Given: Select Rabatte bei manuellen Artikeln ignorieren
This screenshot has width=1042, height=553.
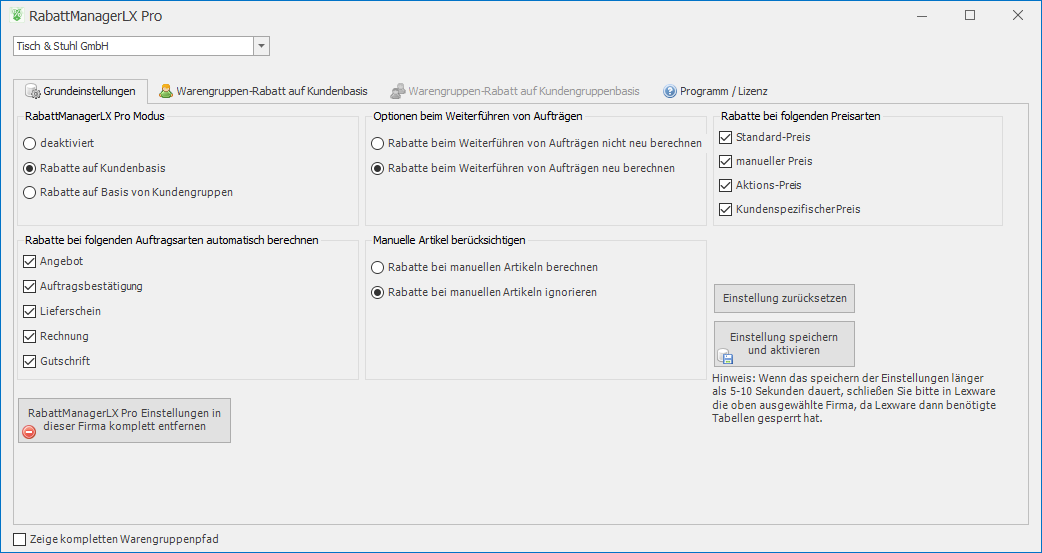Looking at the screenshot, I should (377, 292).
